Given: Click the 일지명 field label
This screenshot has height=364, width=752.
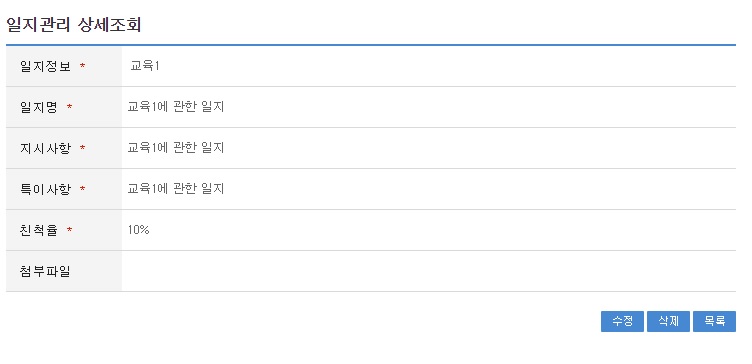Looking at the screenshot, I should pyautogui.click(x=38, y=107).
